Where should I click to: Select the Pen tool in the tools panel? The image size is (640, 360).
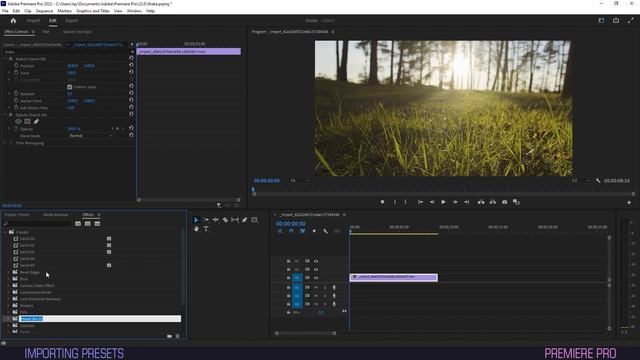point(244,220)
